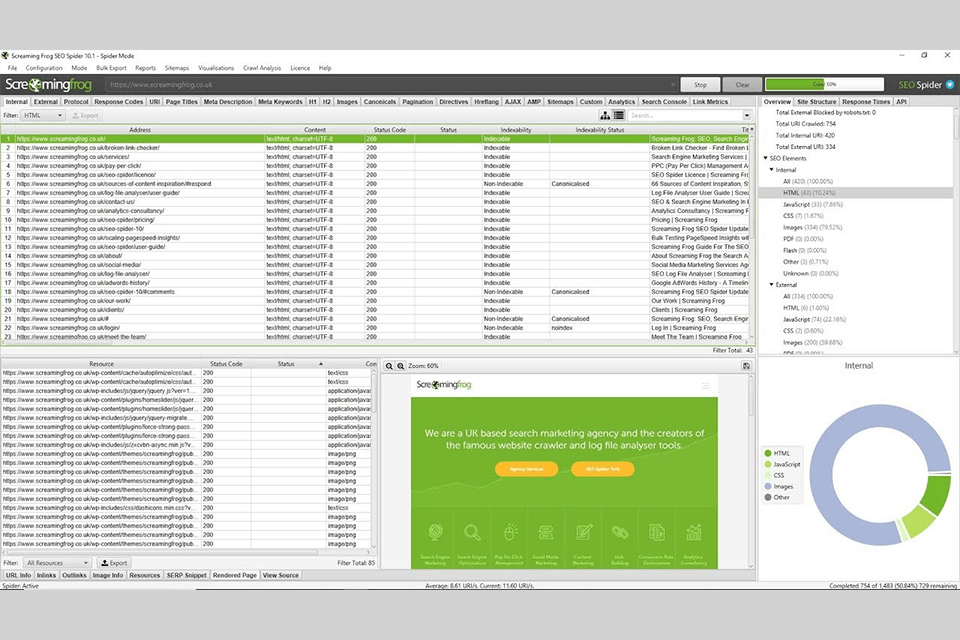The width and height of the screenshot is (960, 640).
Task: Click the Clear button
Action: point(742,85)
